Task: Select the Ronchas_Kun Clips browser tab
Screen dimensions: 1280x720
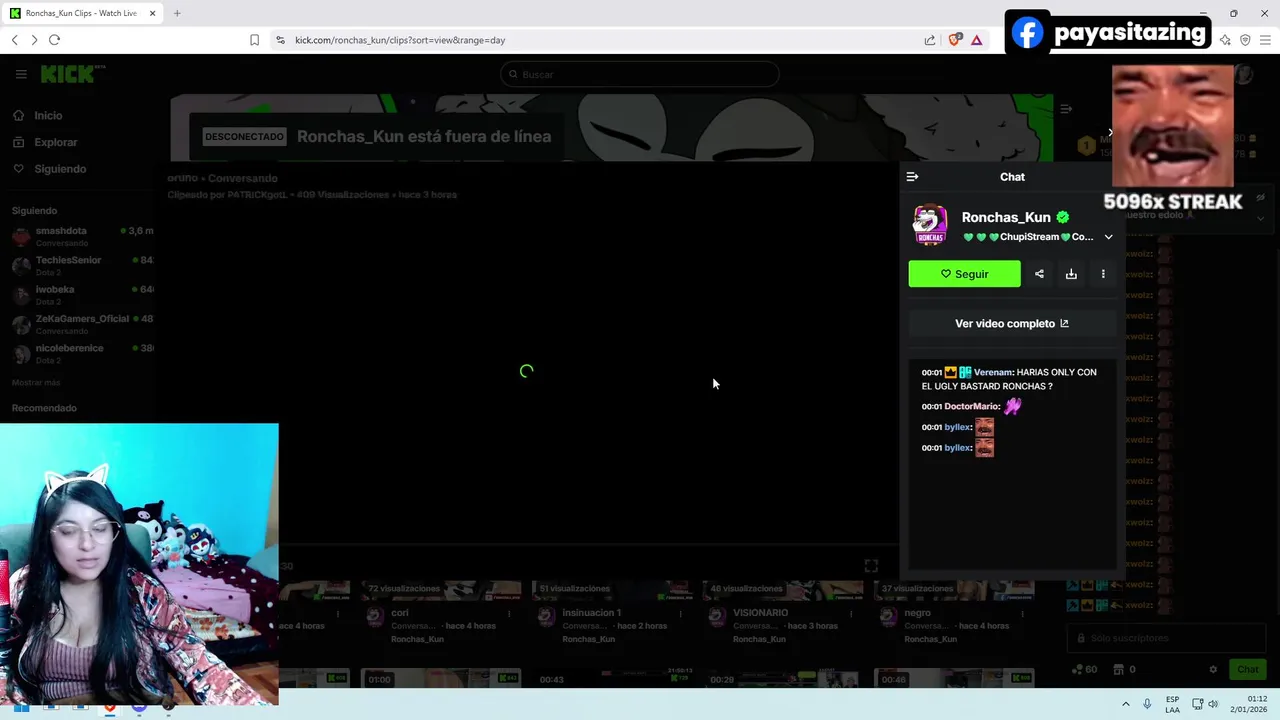Action: point(82,13)
